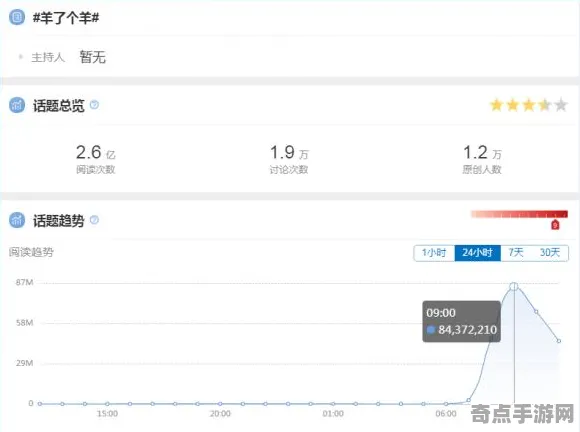Click the 09:00 peak data point

(x=514, y=286)
